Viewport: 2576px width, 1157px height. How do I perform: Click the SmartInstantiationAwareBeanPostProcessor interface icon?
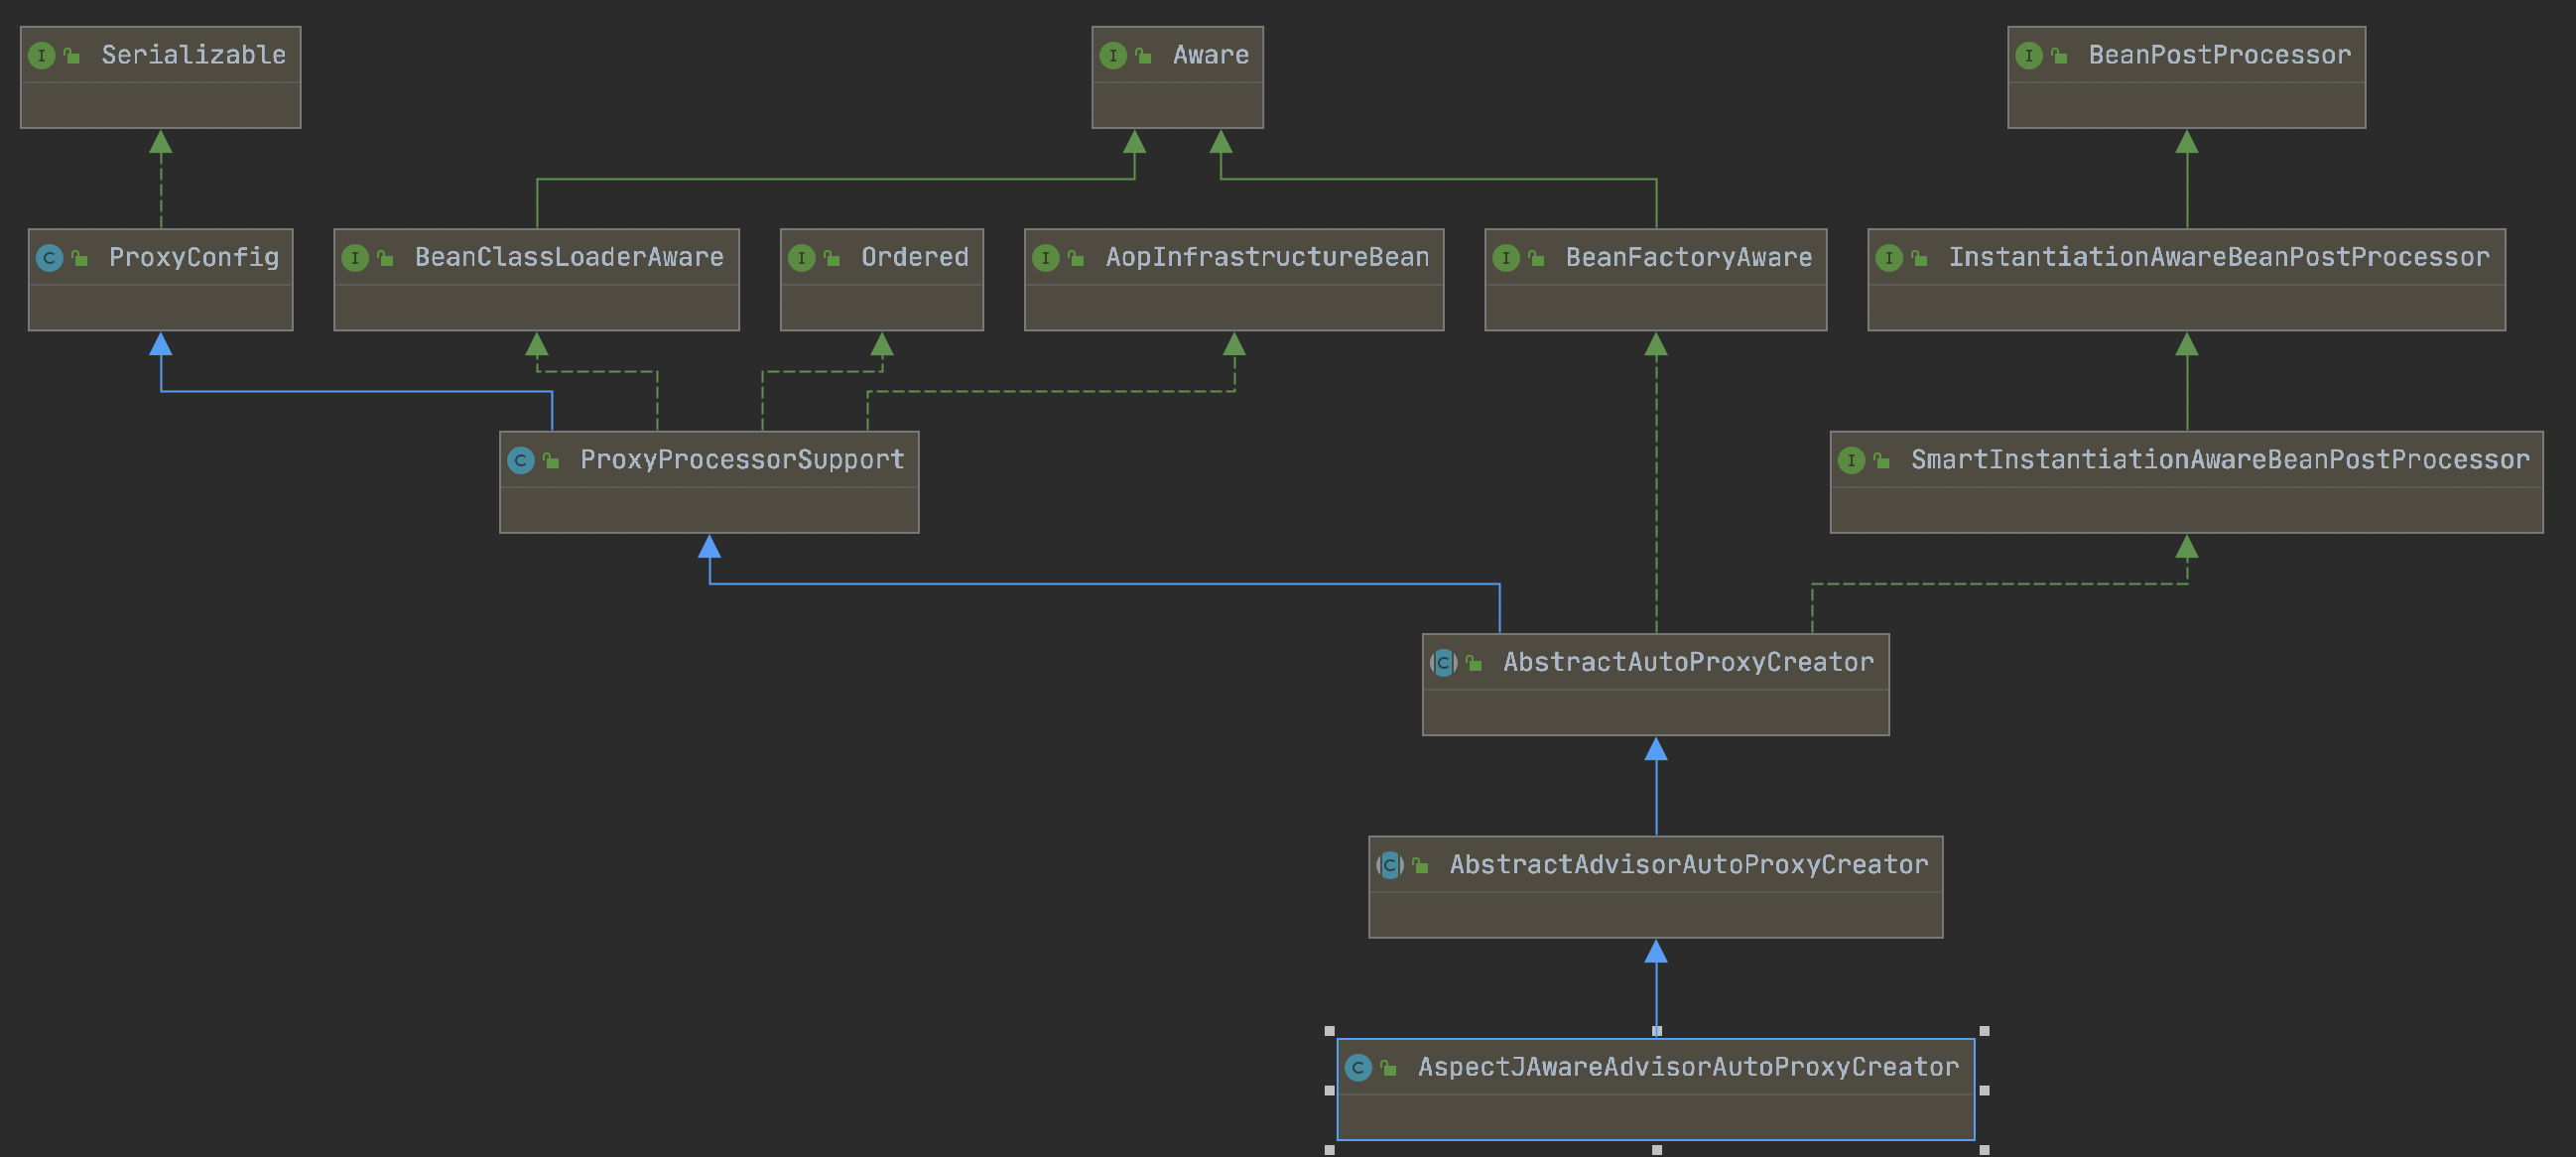click(1852, 460)
